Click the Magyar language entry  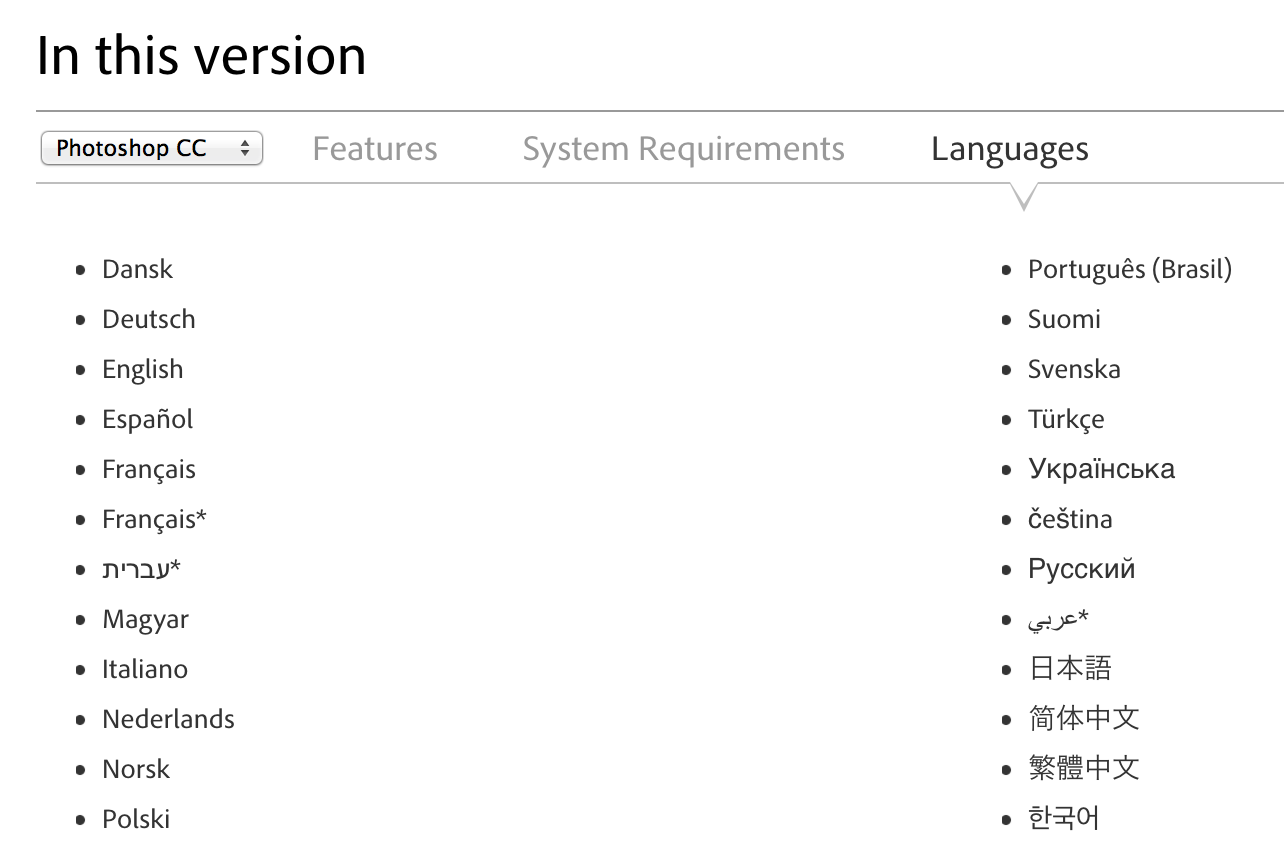coord(145,619)
